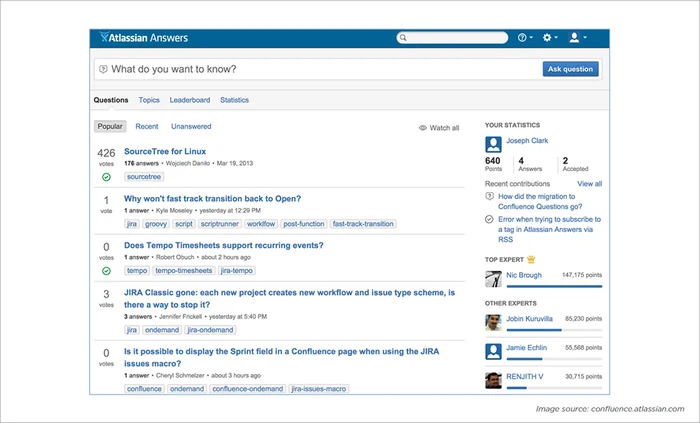Viewport: 700px width, 423px height.
Task: Click the sourcetree tag
Action: pyautogui.click(x=144, y=177)
